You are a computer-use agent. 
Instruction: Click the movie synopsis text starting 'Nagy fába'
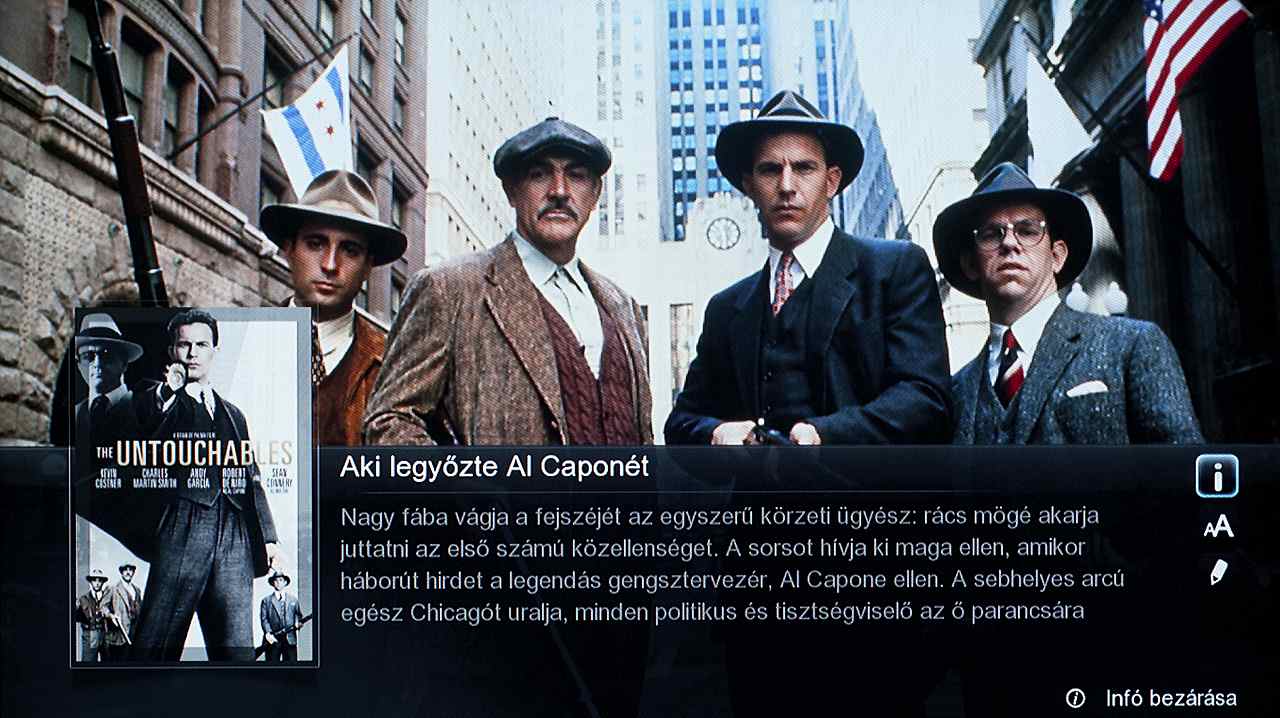click(732, 564)
